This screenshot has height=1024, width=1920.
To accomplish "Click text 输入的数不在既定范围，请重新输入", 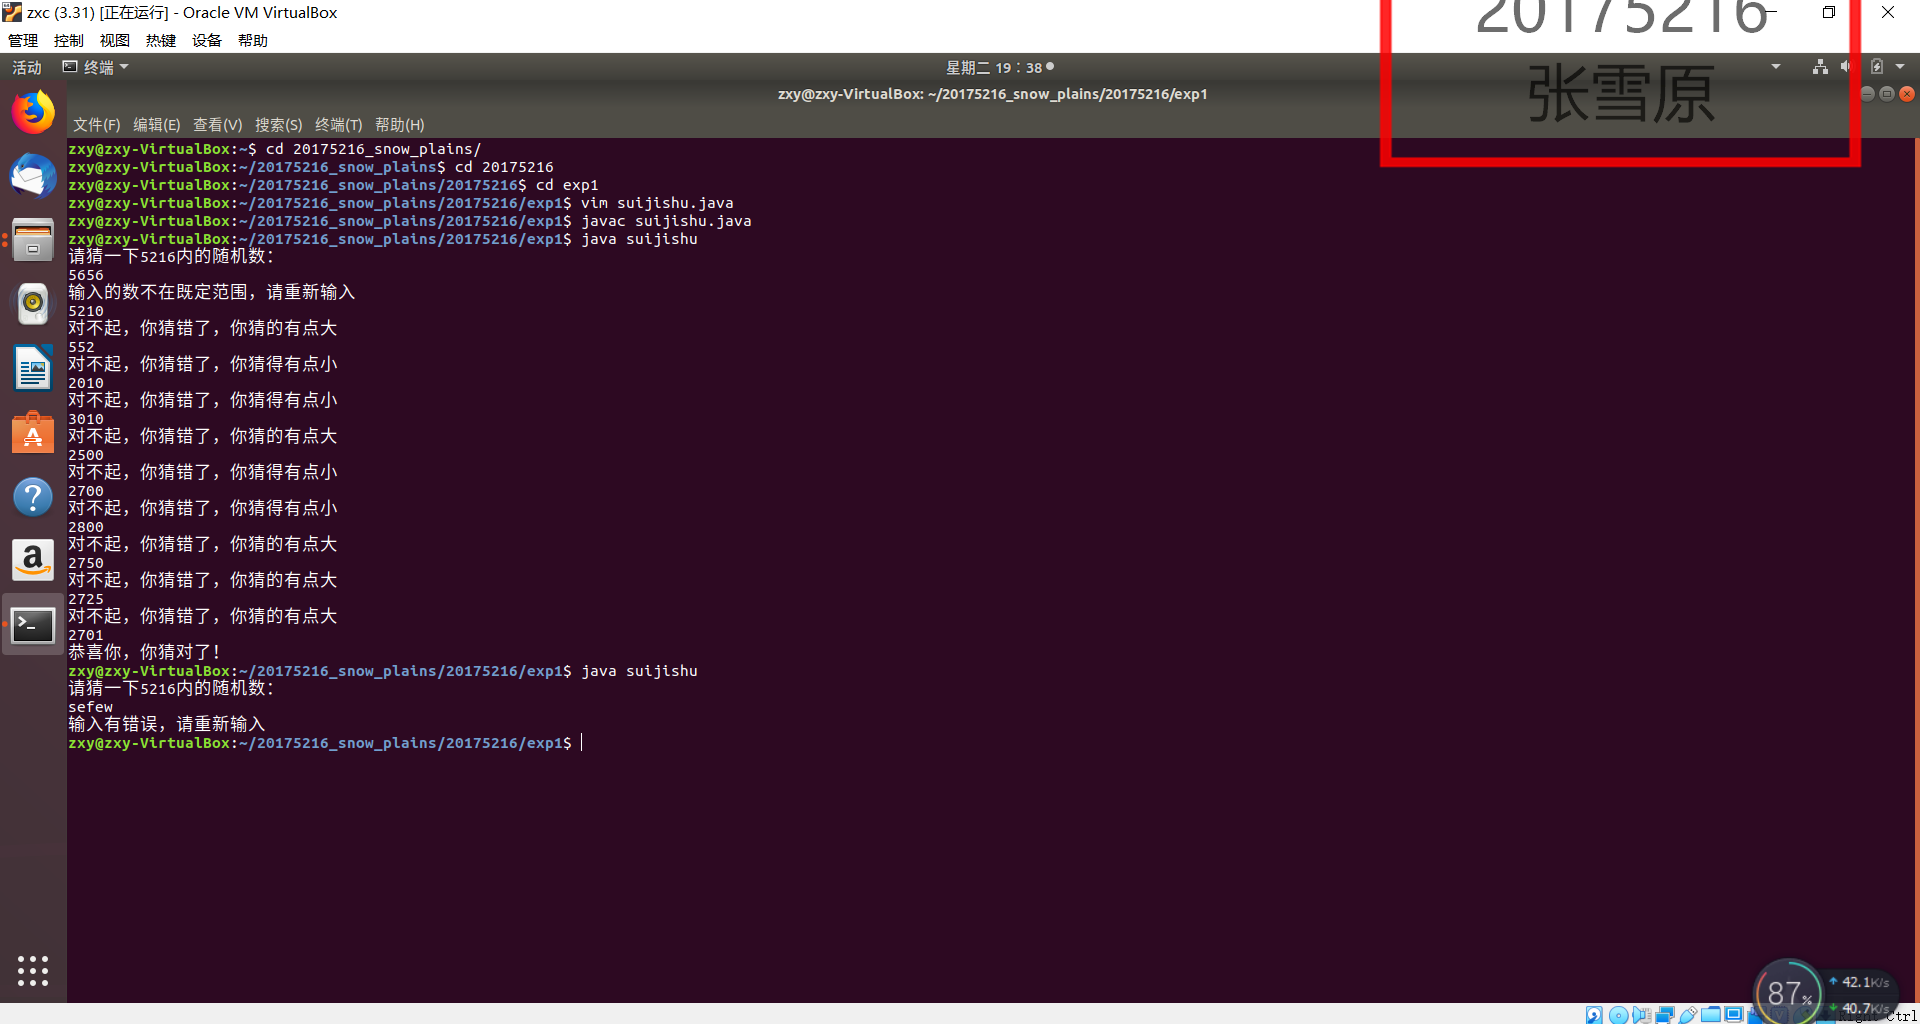I will 212,292.
